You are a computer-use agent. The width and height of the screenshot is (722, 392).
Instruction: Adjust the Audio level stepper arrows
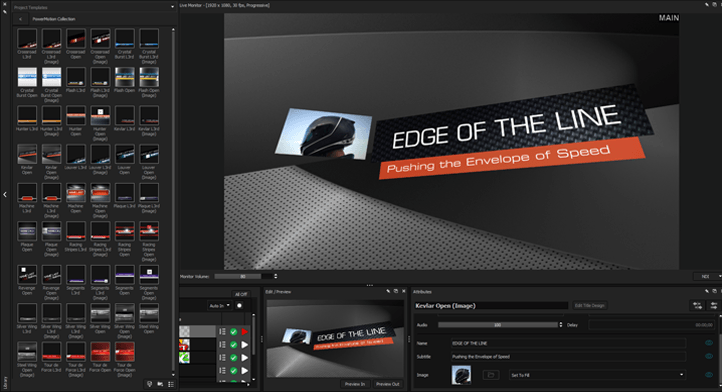[560, 325]
